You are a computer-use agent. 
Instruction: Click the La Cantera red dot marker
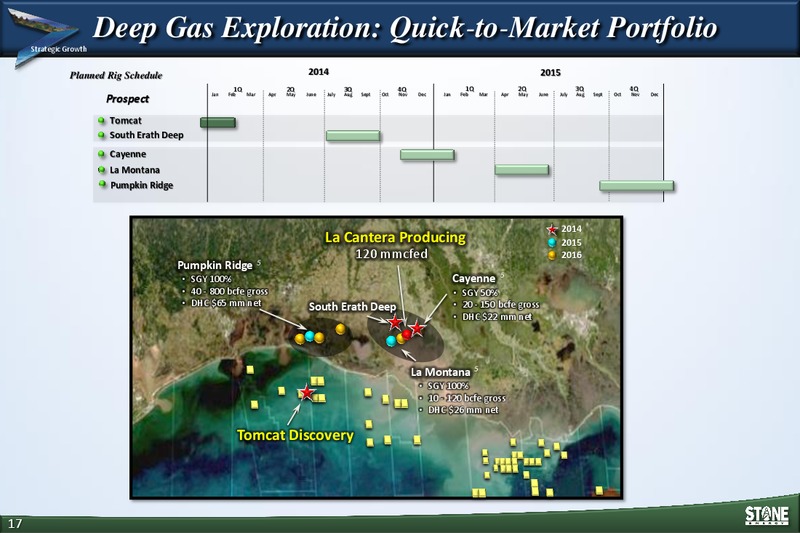(x=407, y=334)
